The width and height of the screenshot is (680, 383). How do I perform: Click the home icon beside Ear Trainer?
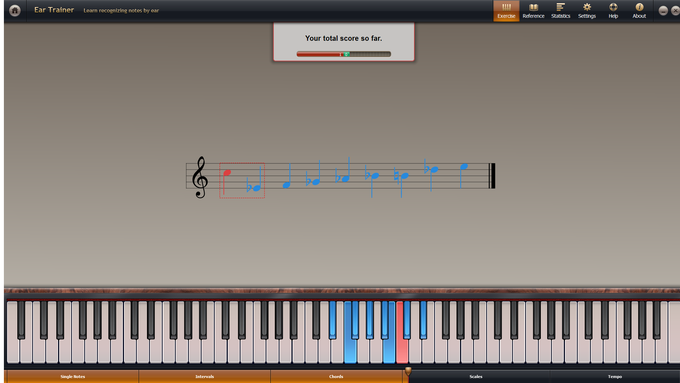[15, 10]
